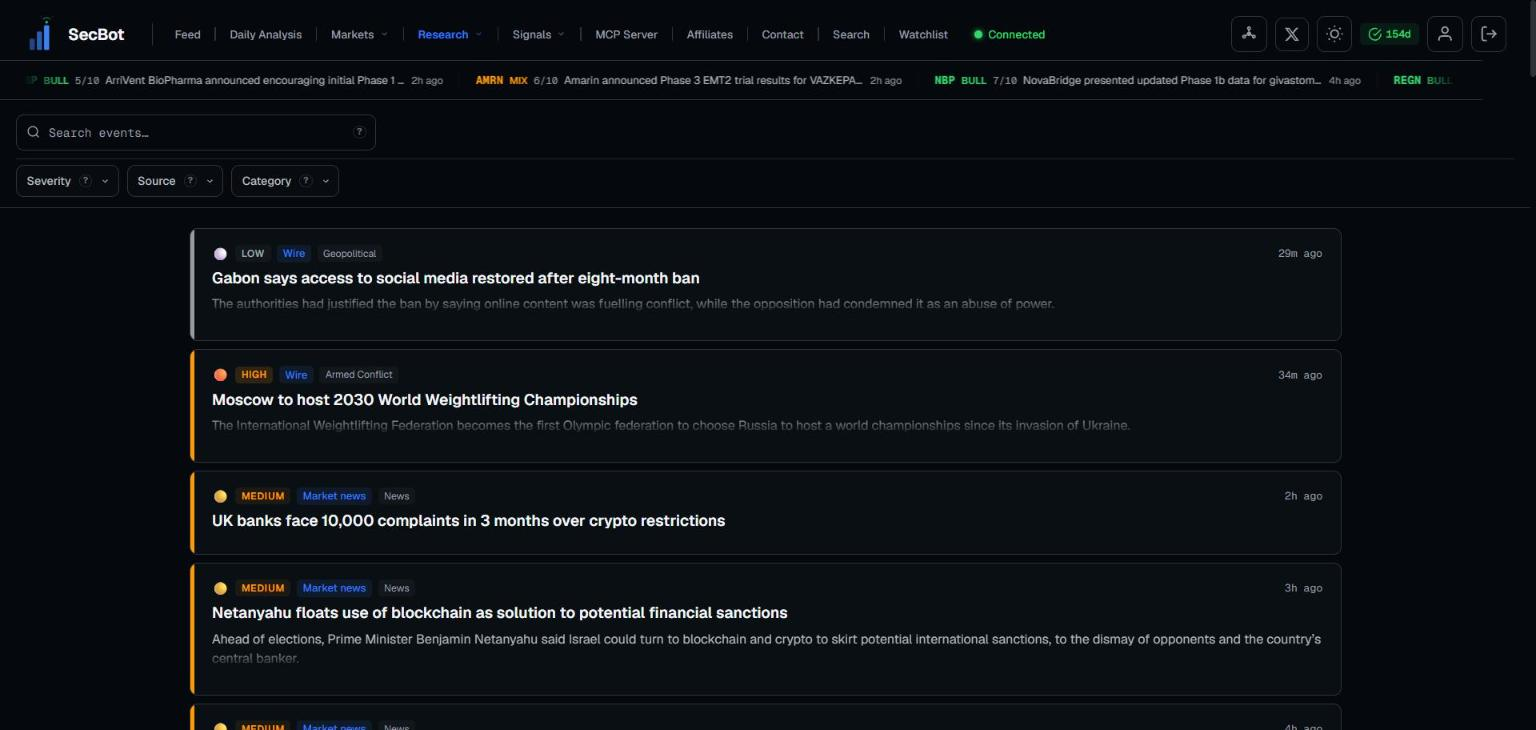This screenshot has height=730, width=1536.
Task: Click the magnifier icon in Search events
Action: point(34,132)
